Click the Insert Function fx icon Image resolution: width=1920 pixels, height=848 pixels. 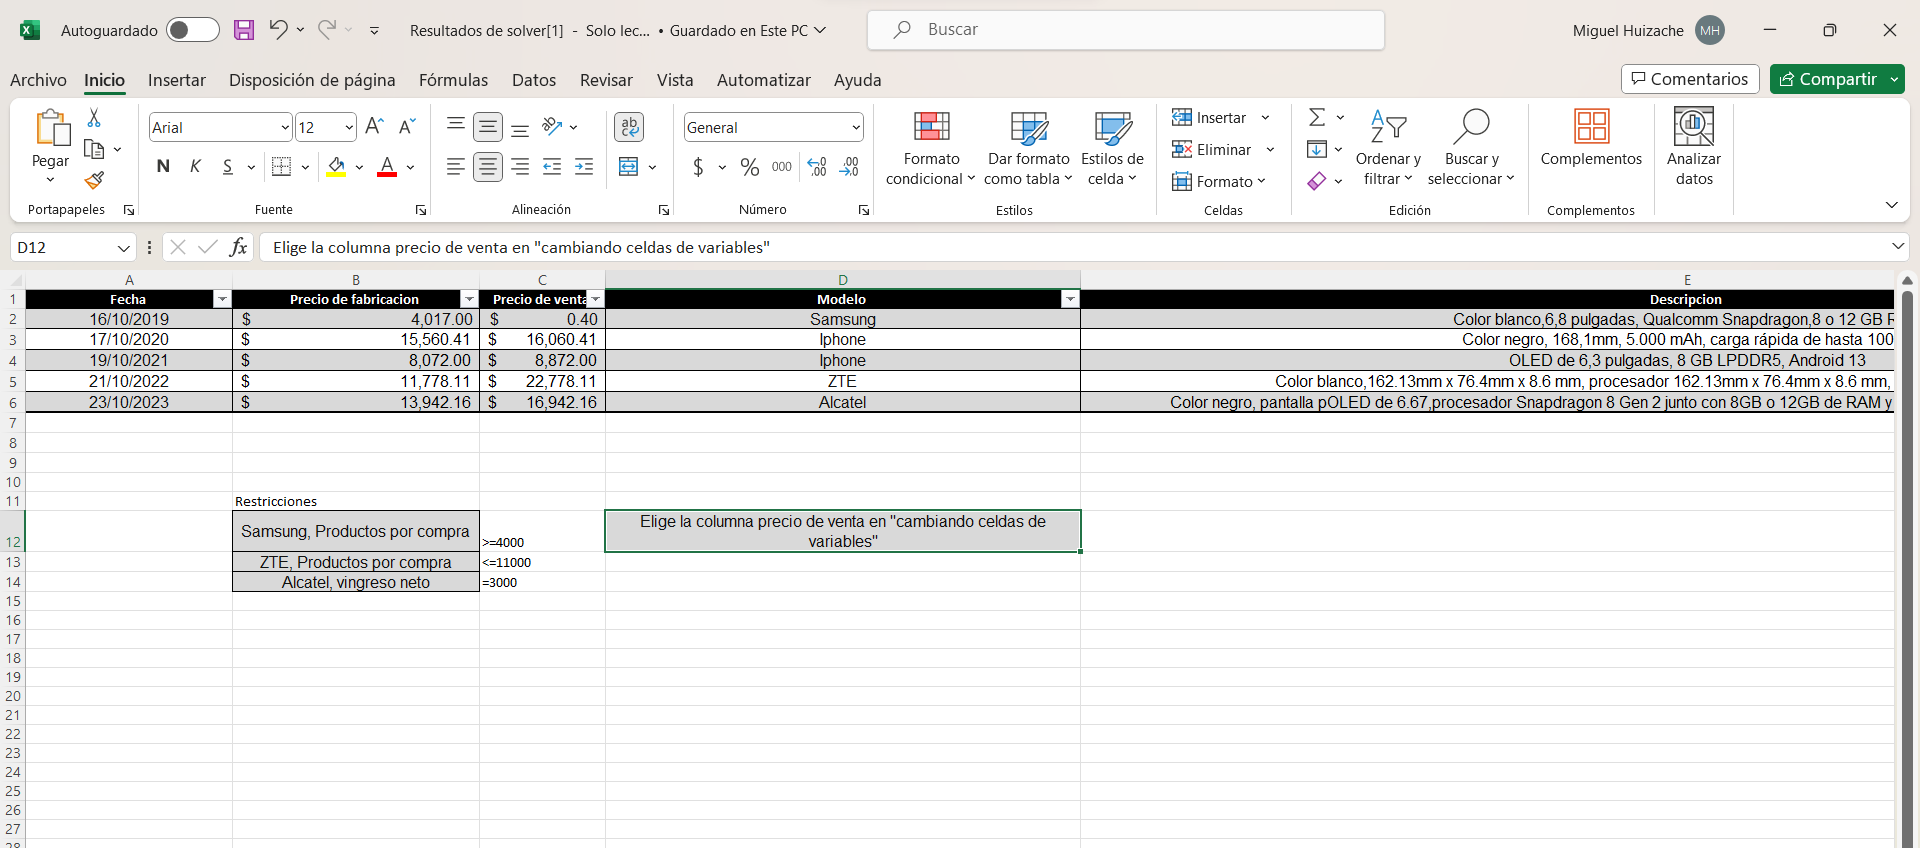pyautogui.click(x=238, y=247)
